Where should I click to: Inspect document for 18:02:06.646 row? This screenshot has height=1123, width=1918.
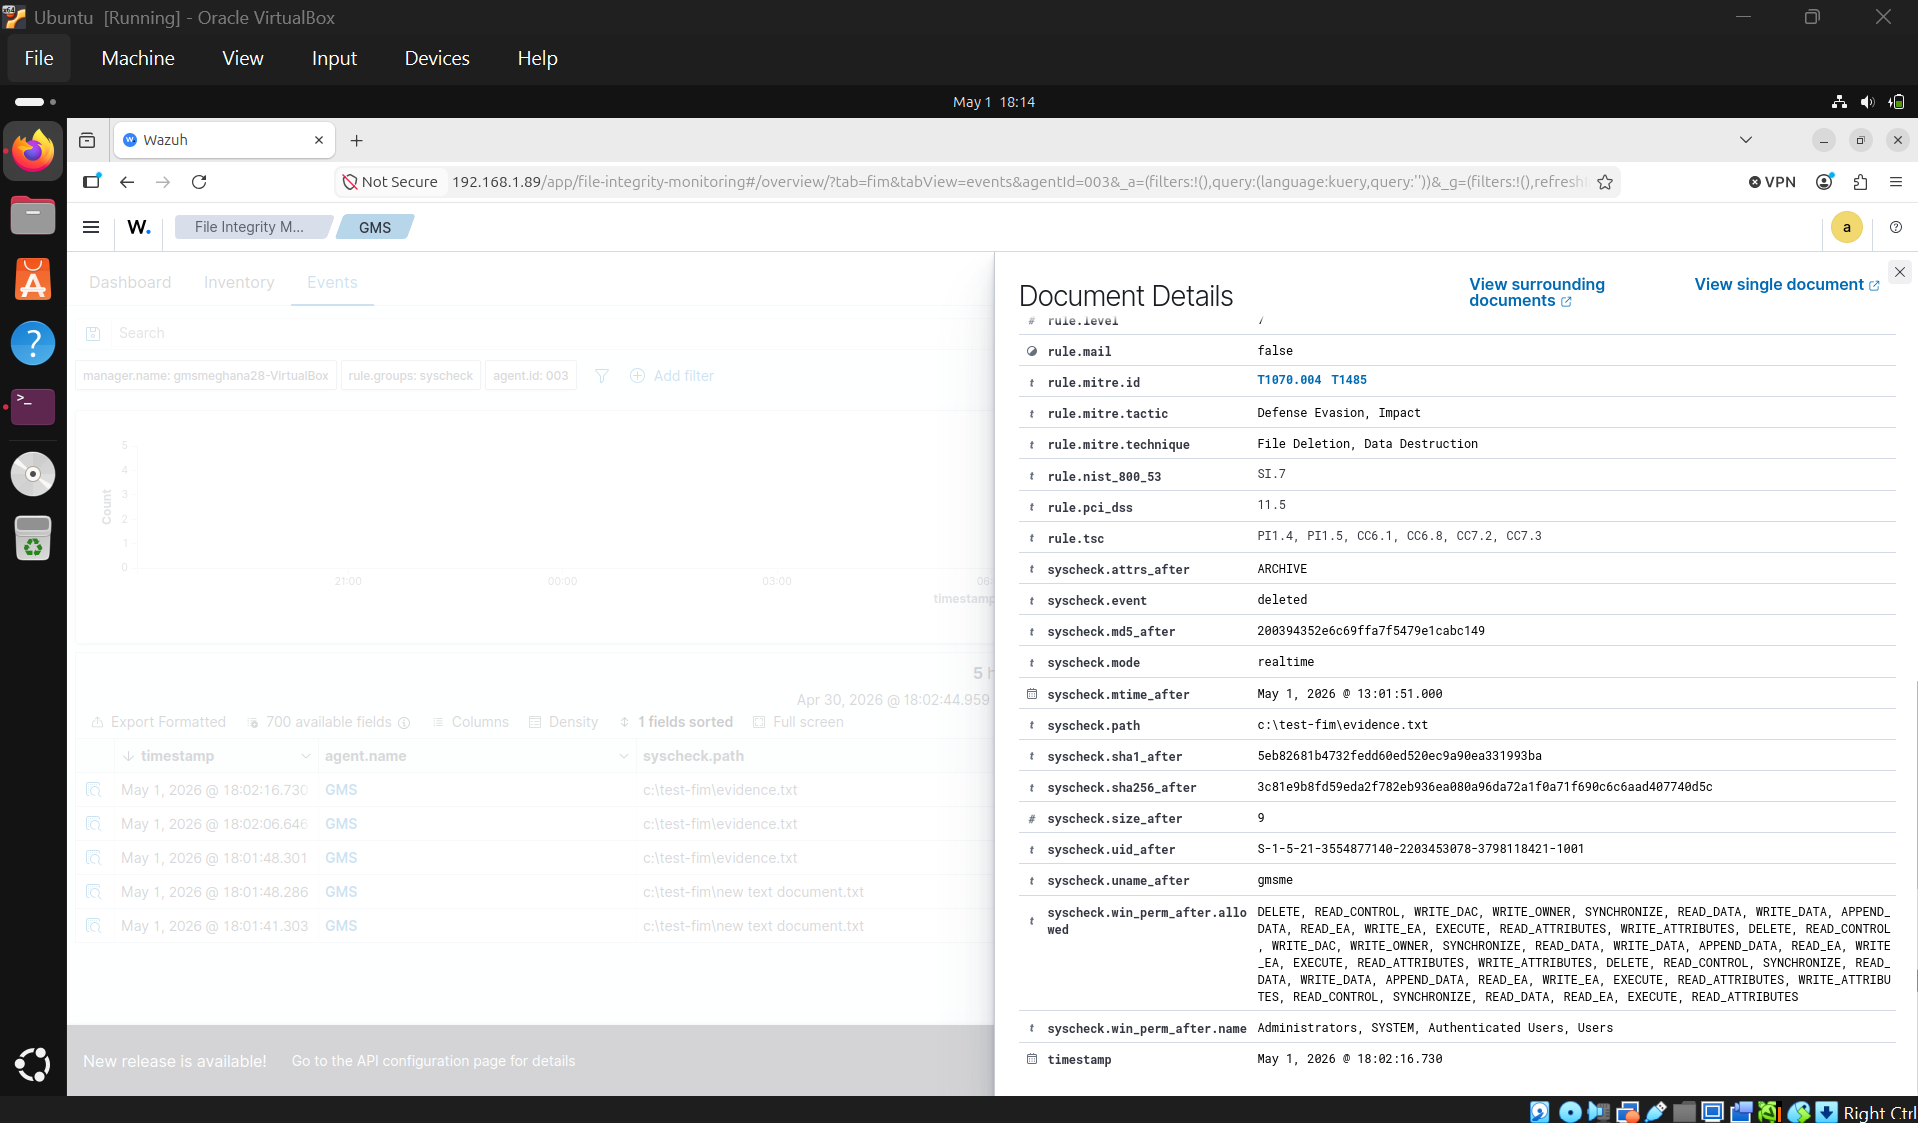click(x=94, y=824)
